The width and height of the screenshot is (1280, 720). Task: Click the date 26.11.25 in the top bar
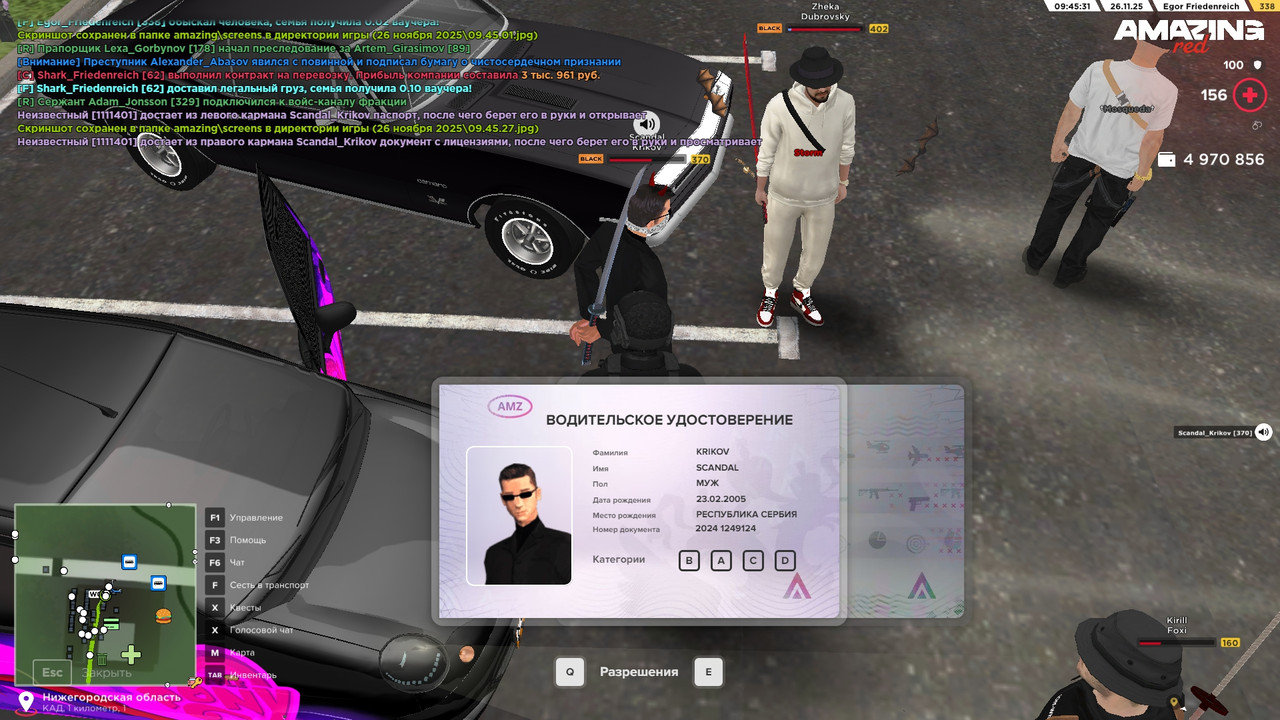click(1126, 6)
